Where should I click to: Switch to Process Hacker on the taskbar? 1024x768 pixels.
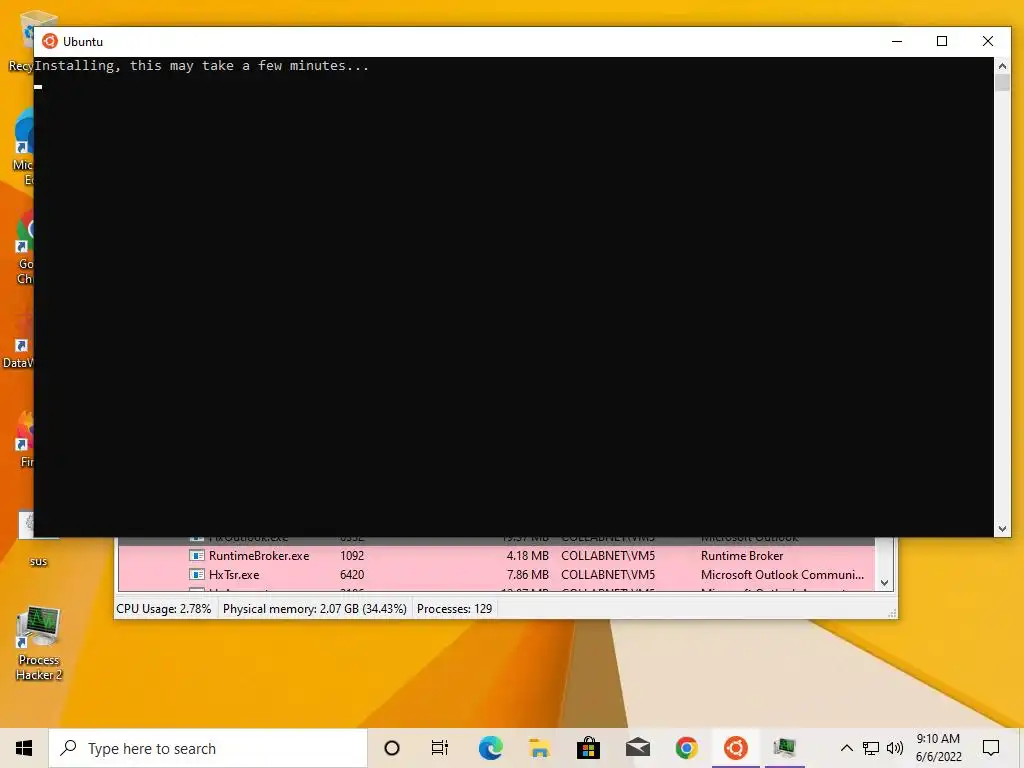pyautogui.click(x=784, y=748)
